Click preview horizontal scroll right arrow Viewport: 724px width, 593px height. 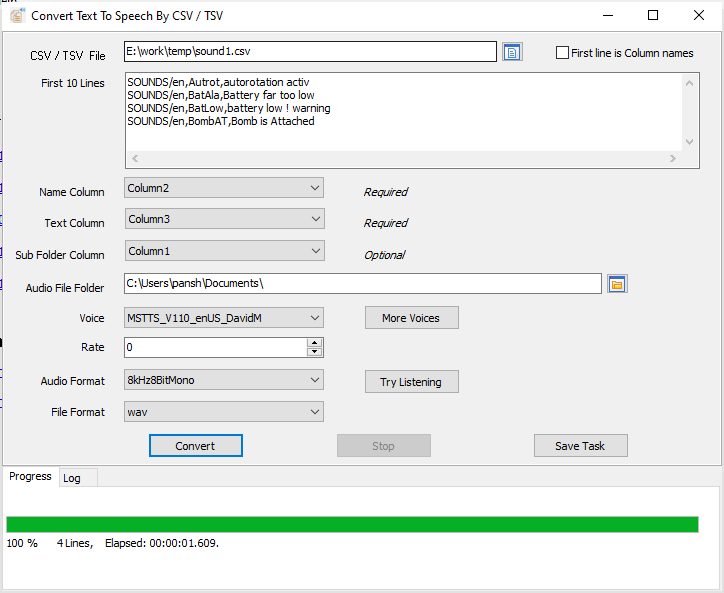pyautogui.click(x=673, y=158)
